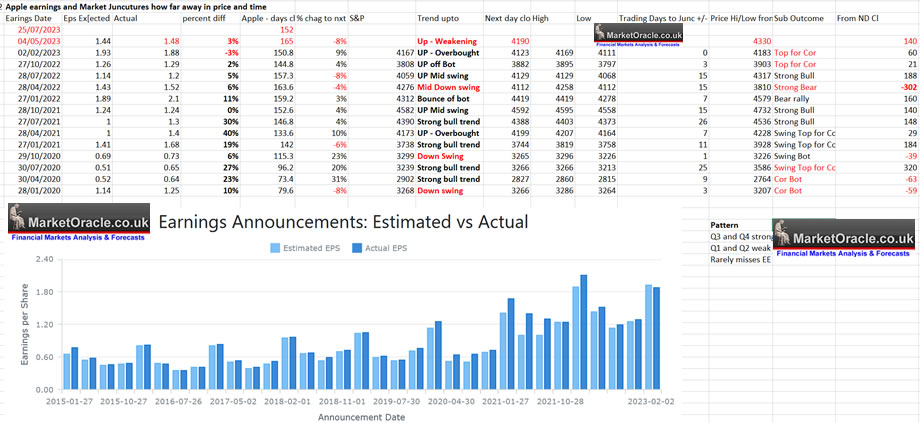The height and width of the screenshot is (423, 920).
Task: Select the 'Rarely misses EE' cell
Action: coord(741,259)
